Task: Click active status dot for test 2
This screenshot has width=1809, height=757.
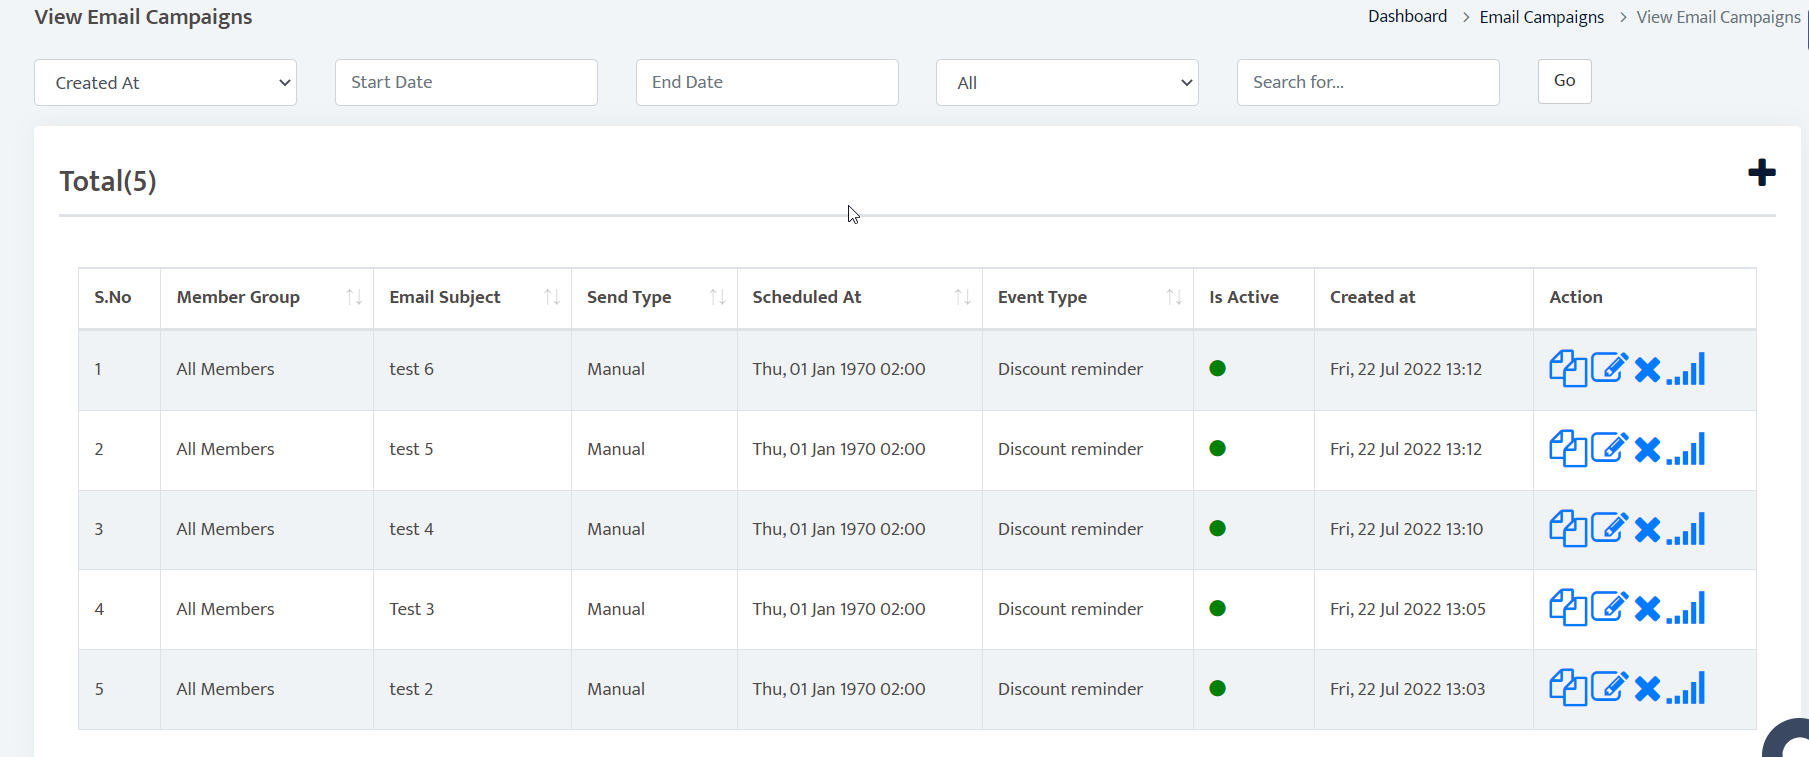Action: click(x=1217, y=688)
